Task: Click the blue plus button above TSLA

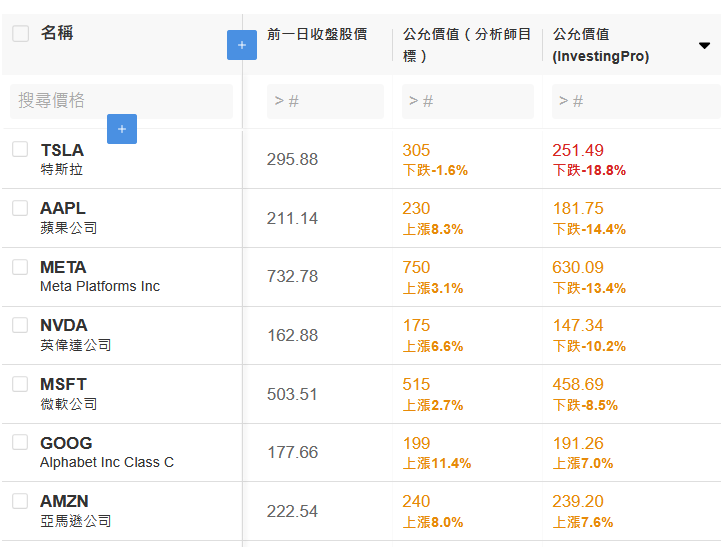Action: point(122,129)
